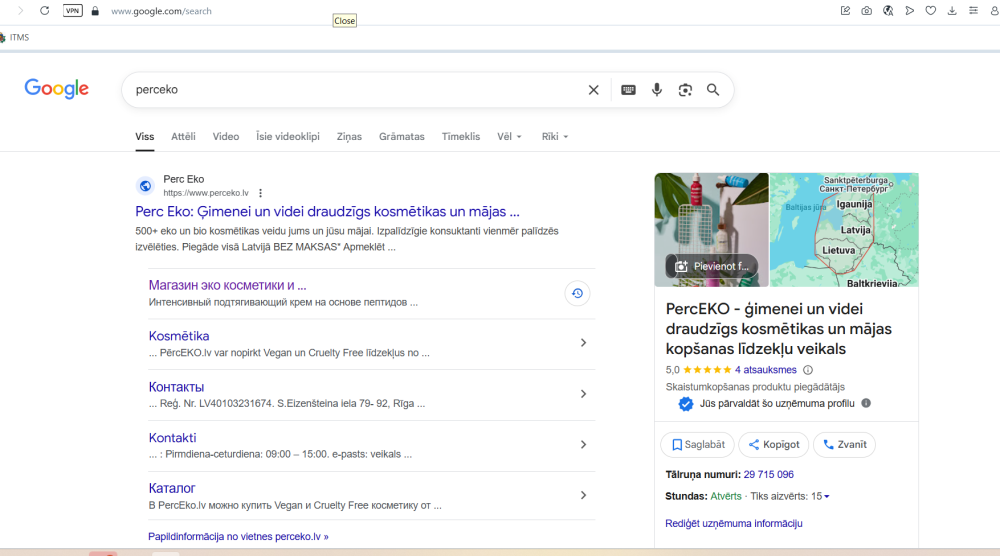Switch to the Ziņas tab
This screenshot has width=1000, height=556.
(349, 137)
